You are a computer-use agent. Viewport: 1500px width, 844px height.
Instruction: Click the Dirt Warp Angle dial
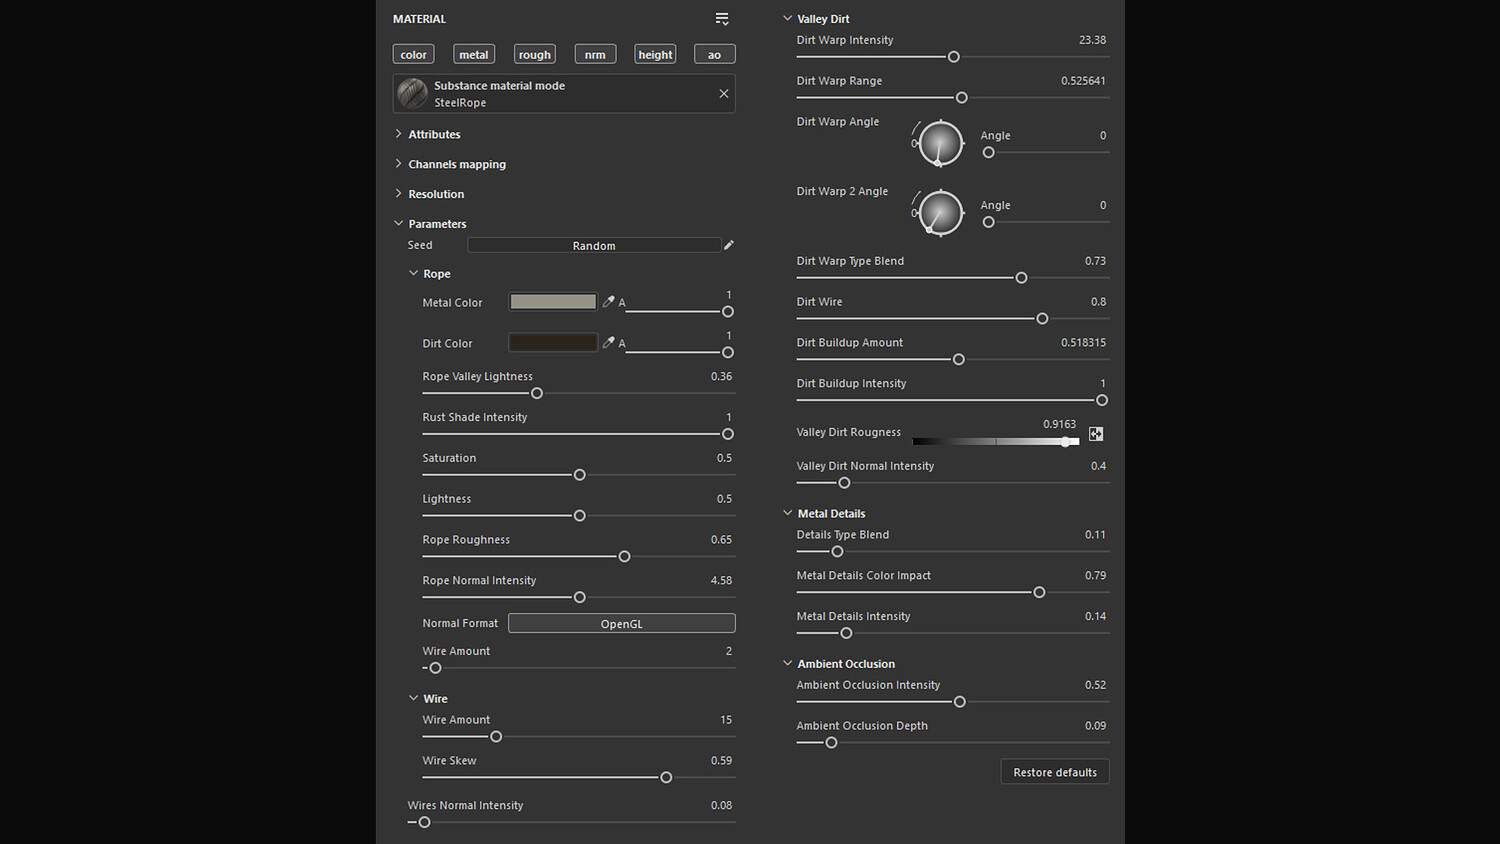(x=940, y=143)
